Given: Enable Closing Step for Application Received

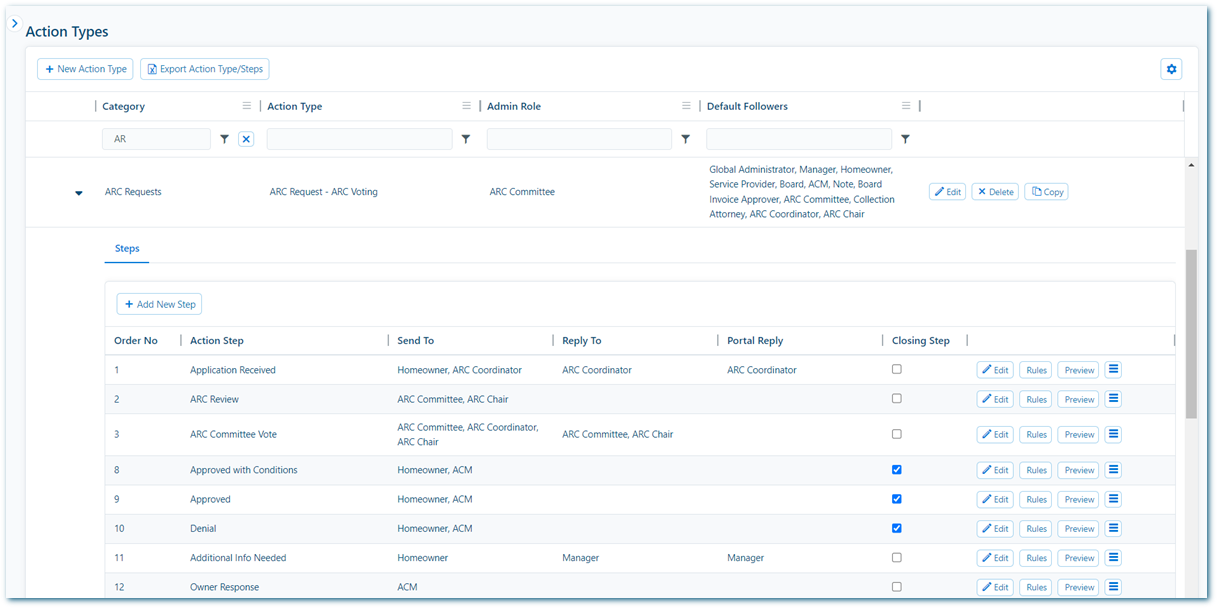Looking at the screenshot, I should (897, 369).
